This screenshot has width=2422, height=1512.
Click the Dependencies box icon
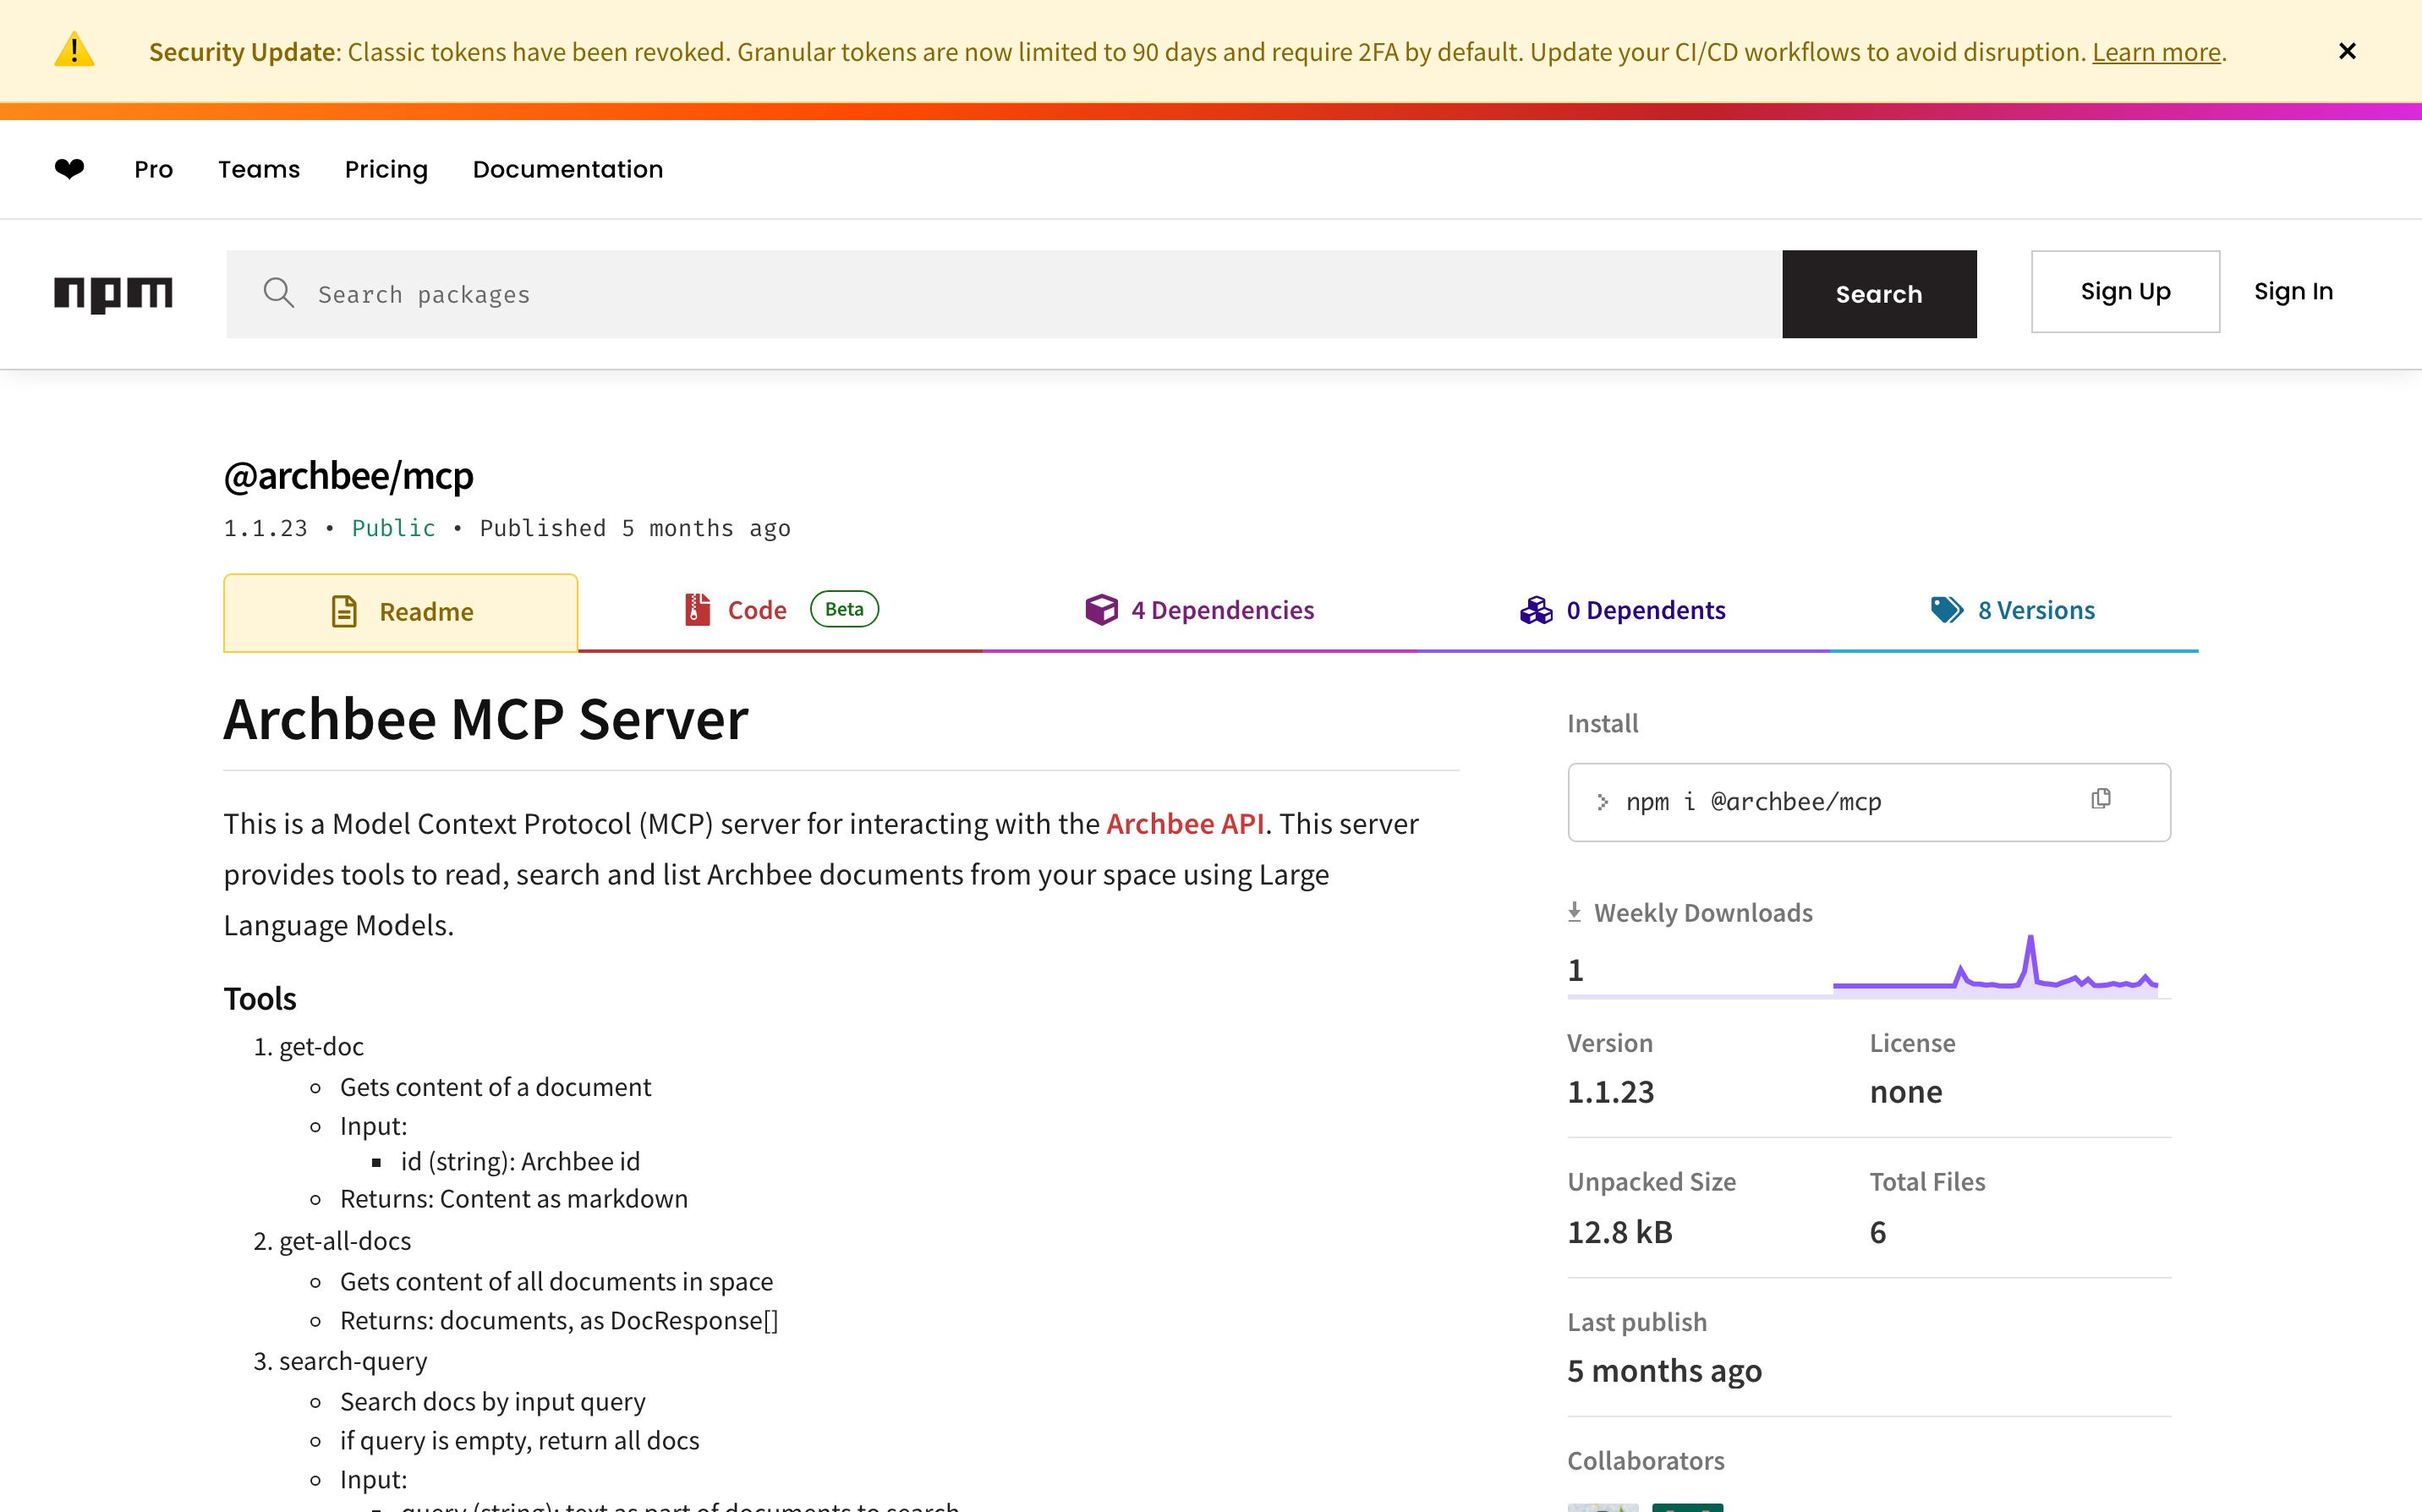pos(1101,609)
